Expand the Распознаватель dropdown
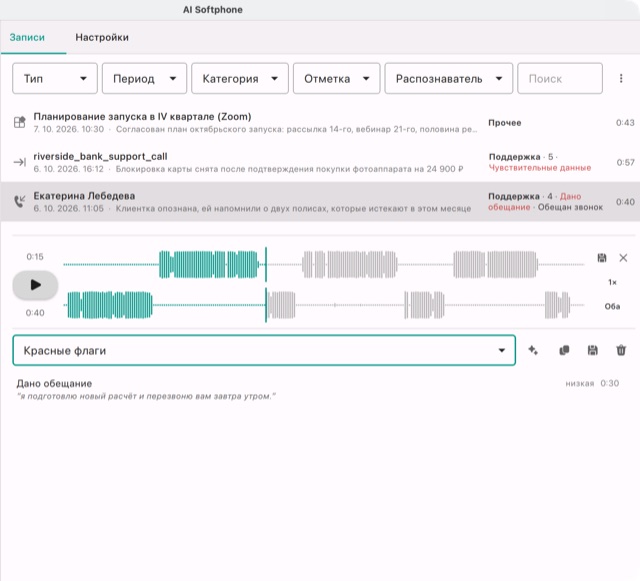This screenshot has height=581, width=640. point(449,78)
